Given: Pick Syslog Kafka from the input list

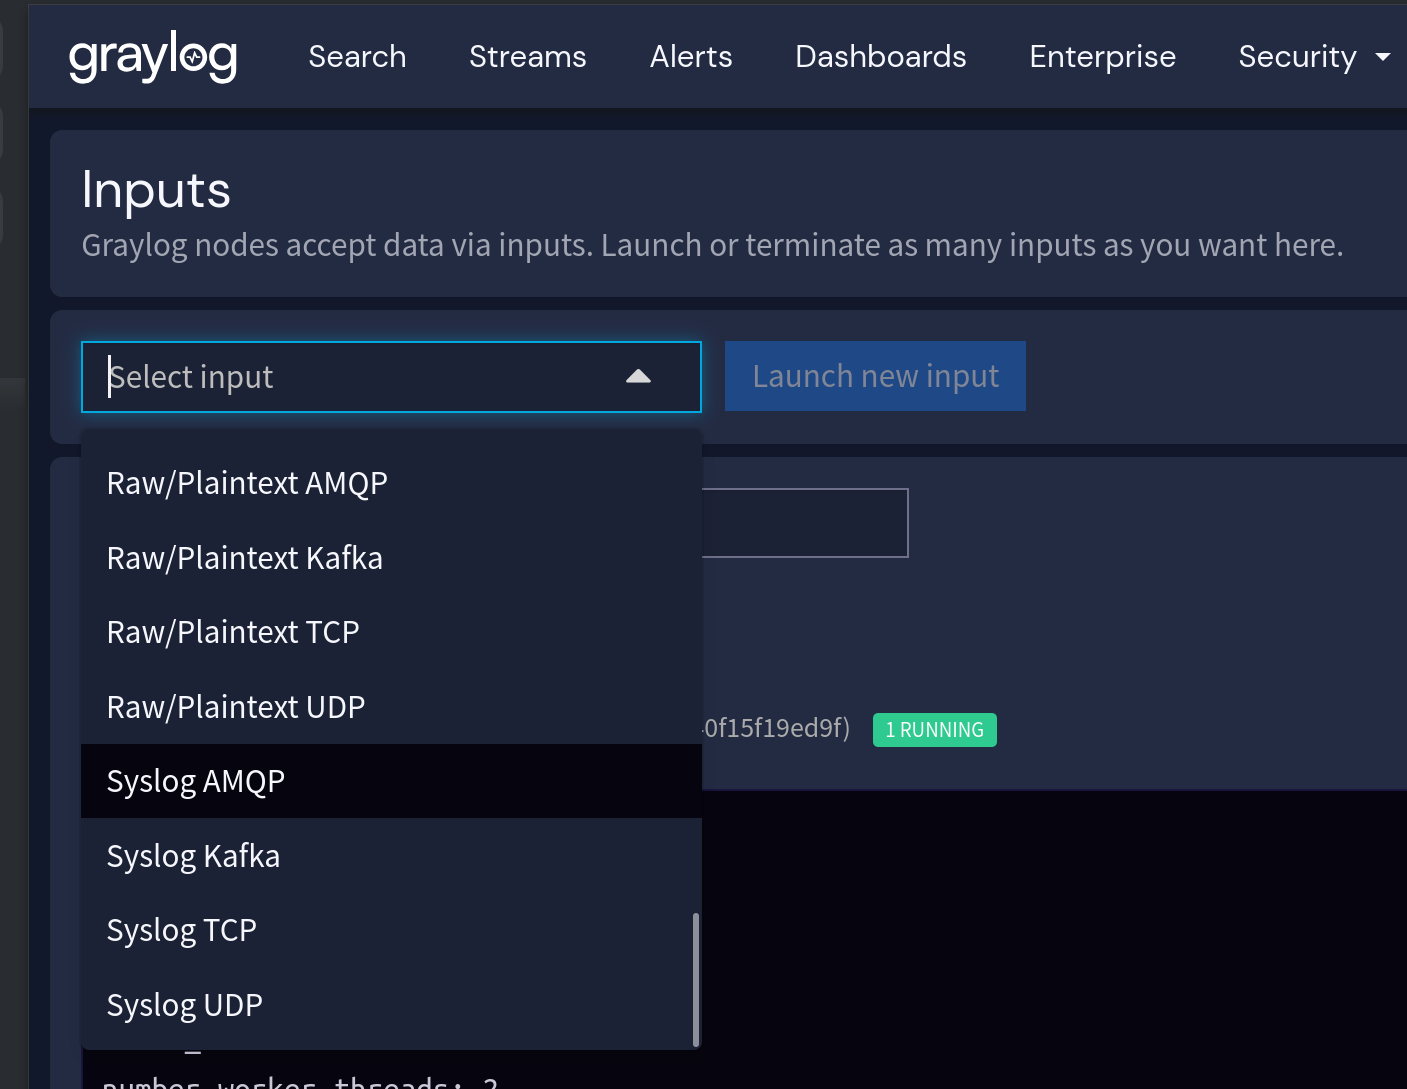Looking at the screenshot, I should click(x=193, y=856).
